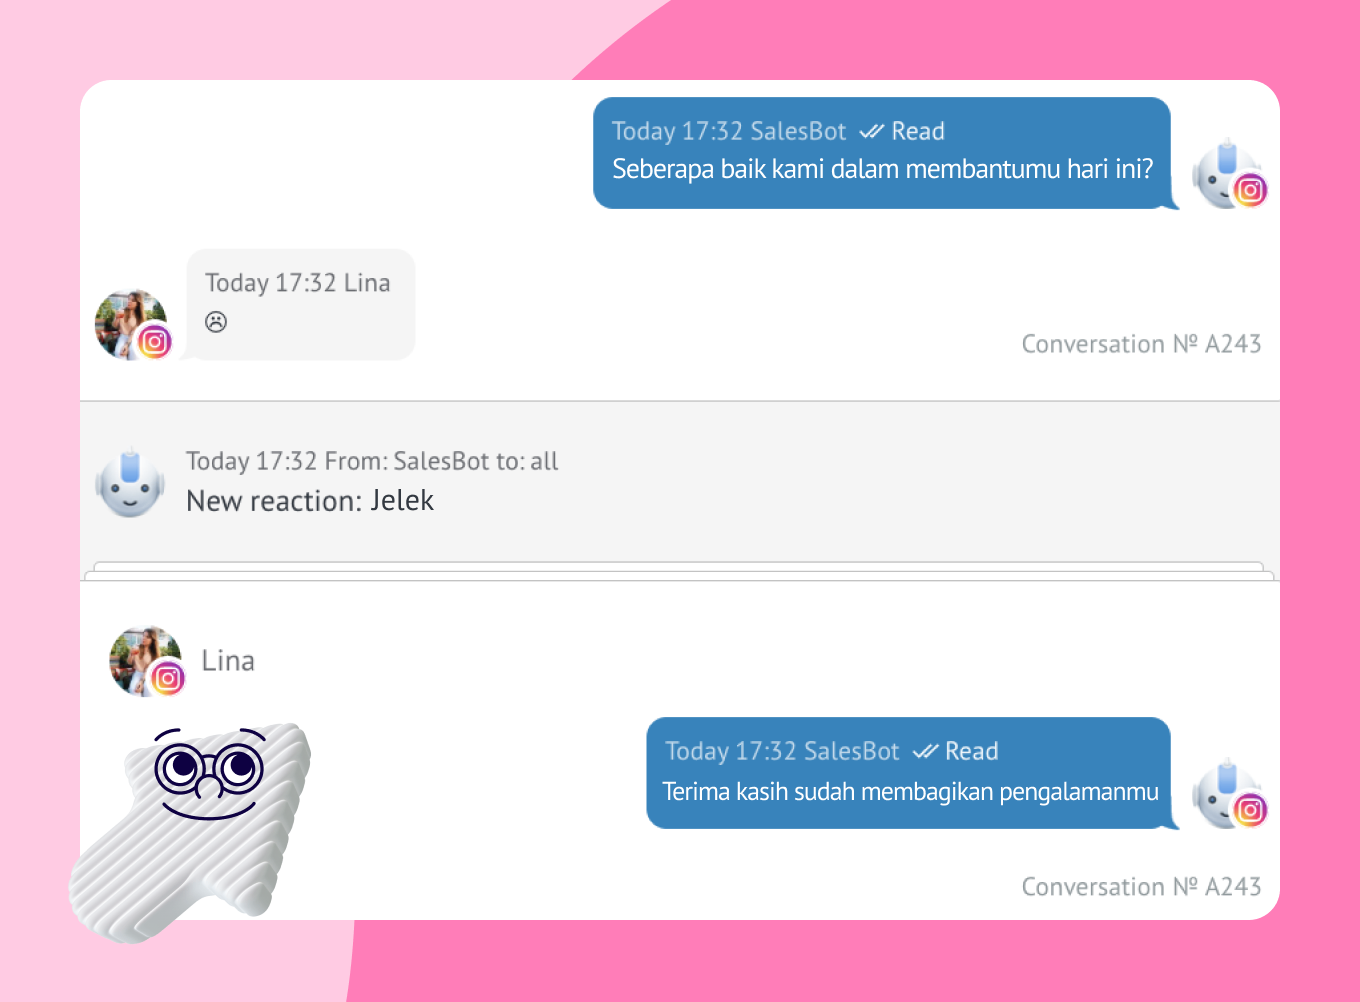Viewport: 1360px width, 1002px height.
Task: Click the sad face emoji reaction
Action: (216, 322)
